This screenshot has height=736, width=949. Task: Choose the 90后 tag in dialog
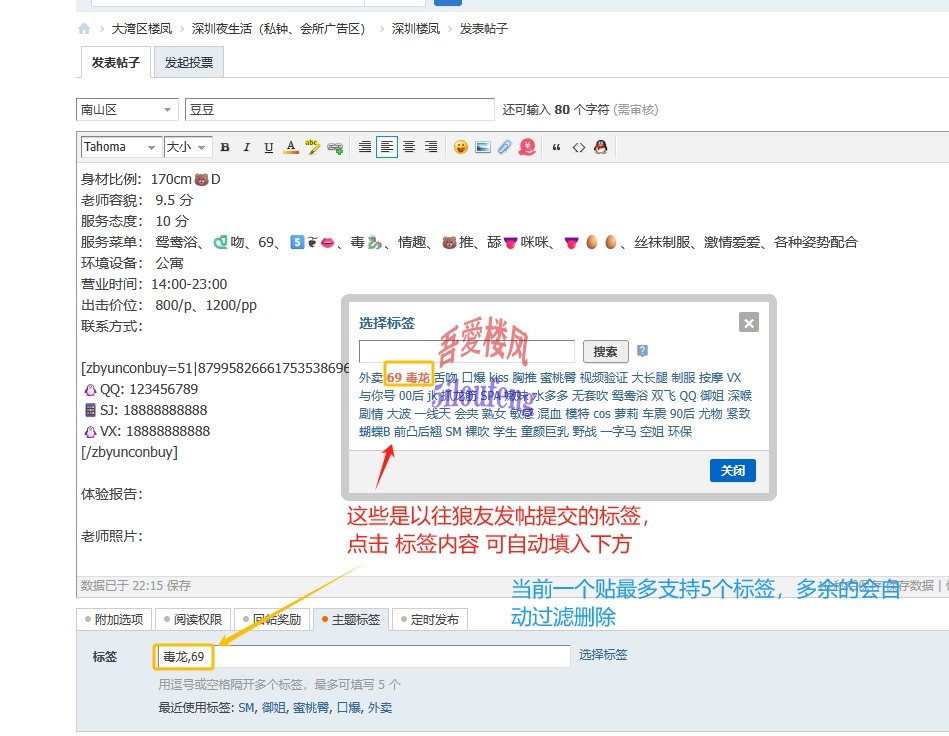[682, 413]
